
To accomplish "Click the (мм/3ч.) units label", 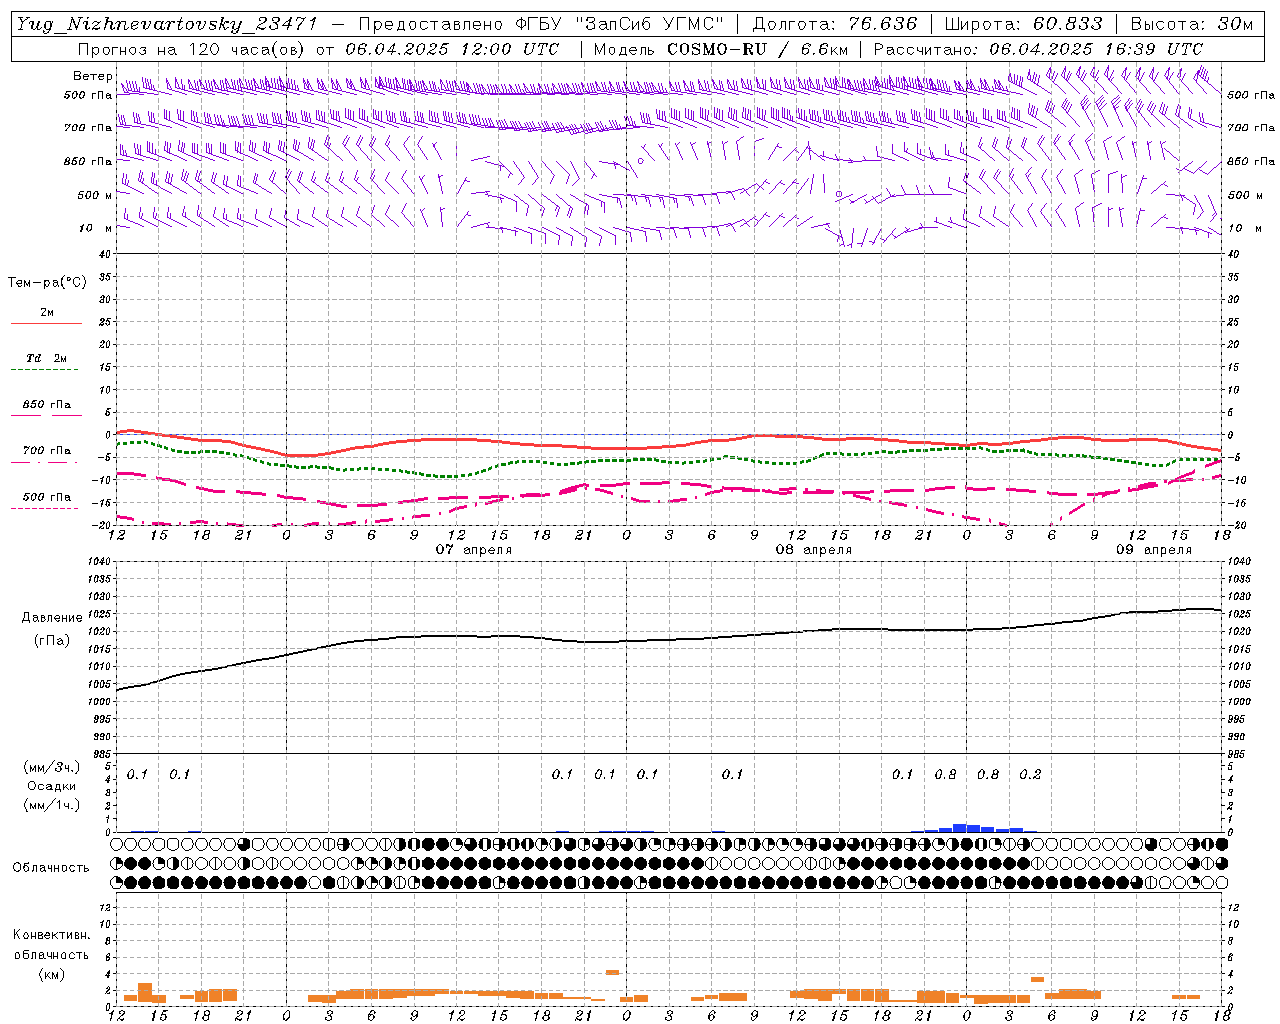I will (x=52, y=767).
